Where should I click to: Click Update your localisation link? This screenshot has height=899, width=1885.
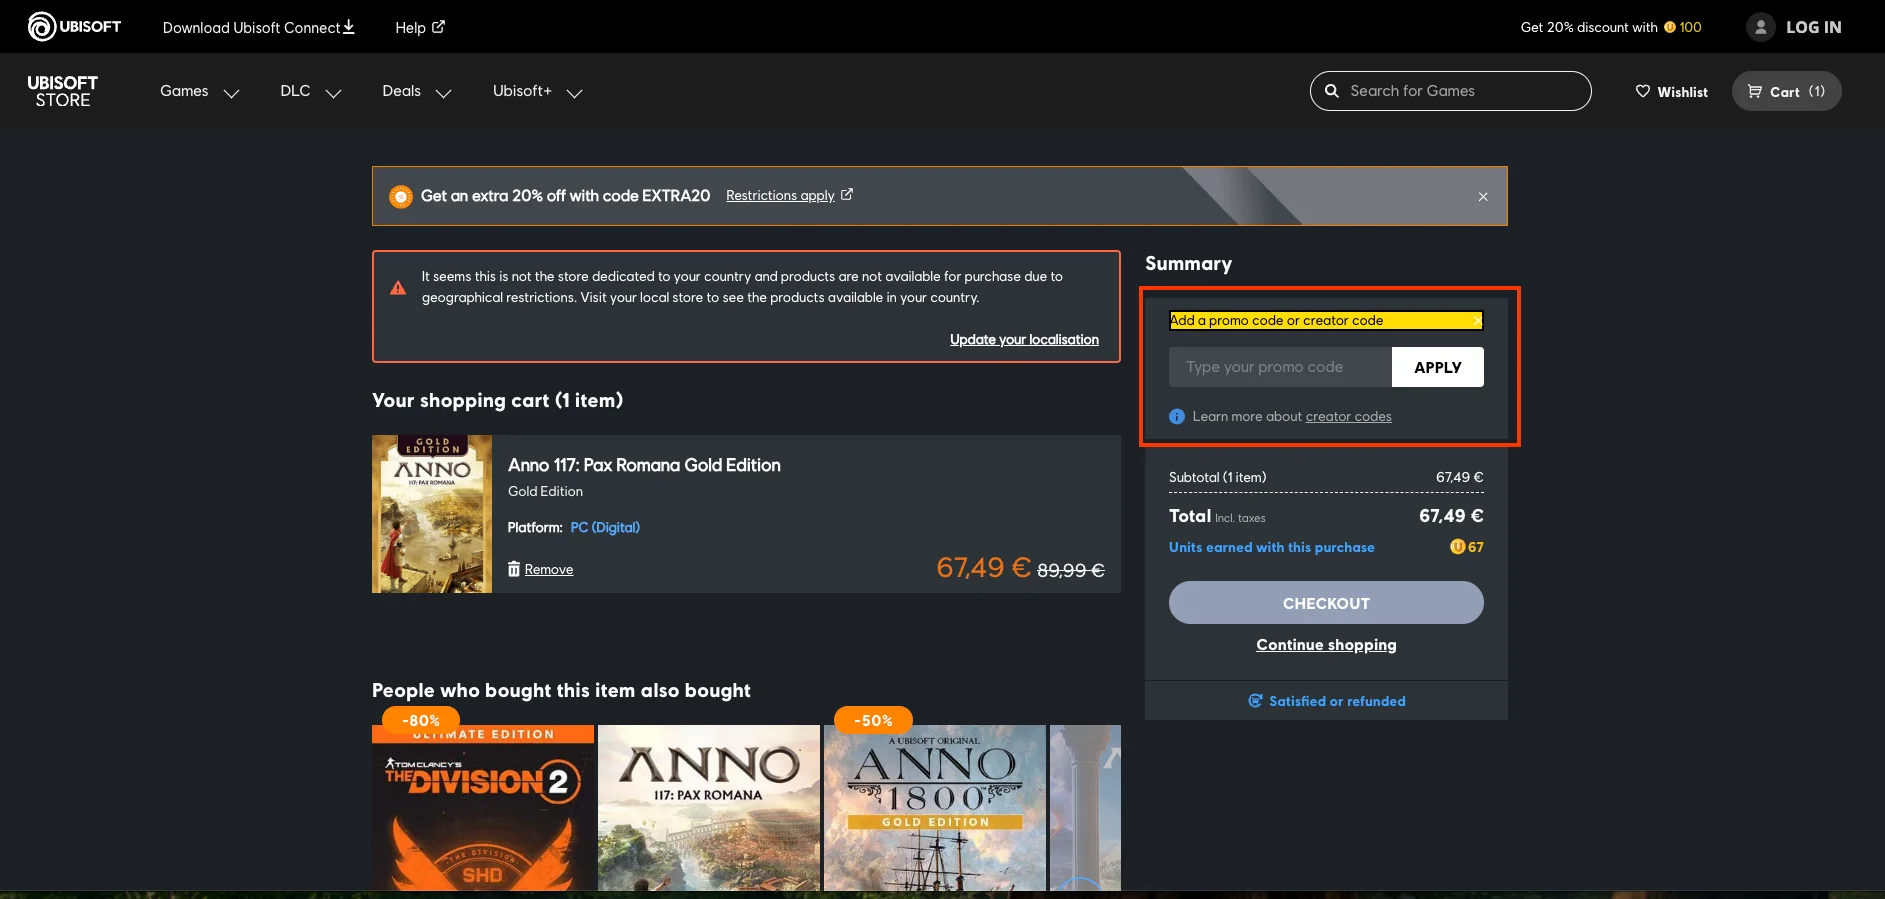(x=1024, y=339)
